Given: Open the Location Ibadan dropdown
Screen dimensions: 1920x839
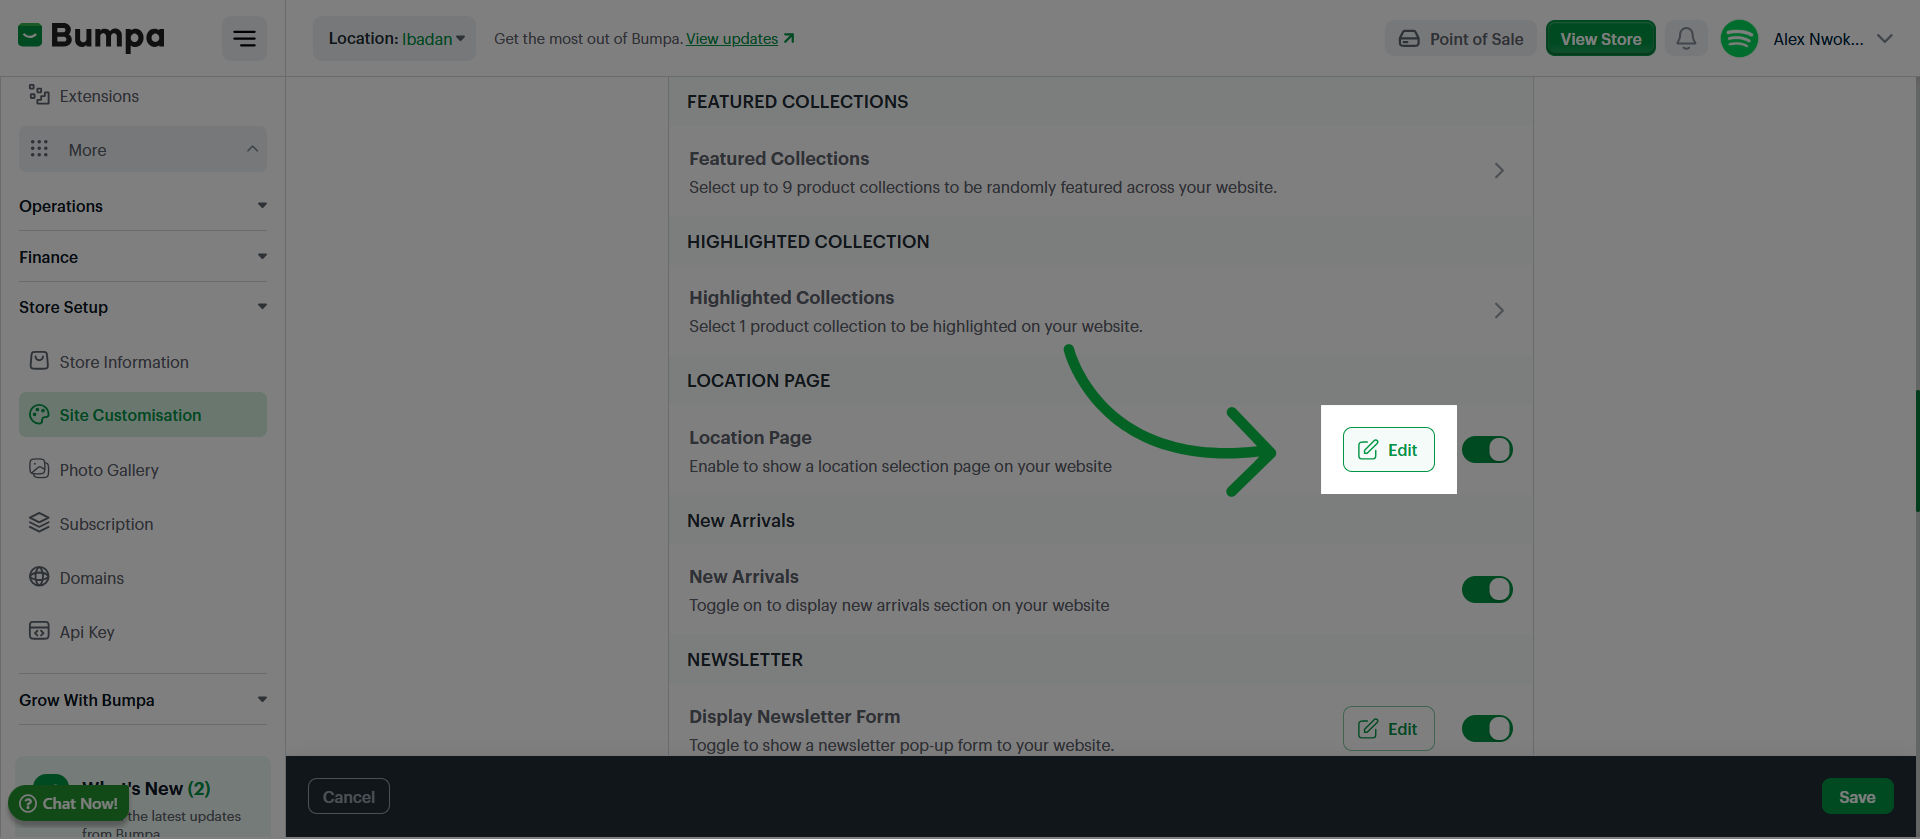Looking at the screenshot, I should pyautogui.click(x=395, y=39).
